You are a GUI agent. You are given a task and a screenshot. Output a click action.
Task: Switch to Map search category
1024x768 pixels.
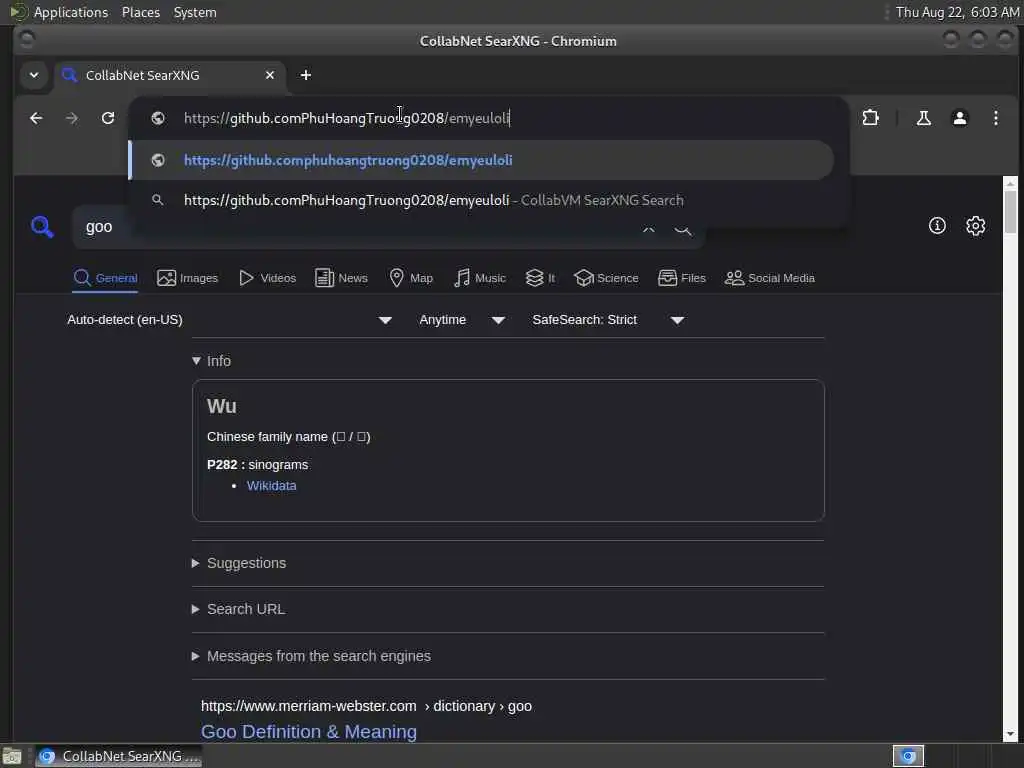coord(411,278)
